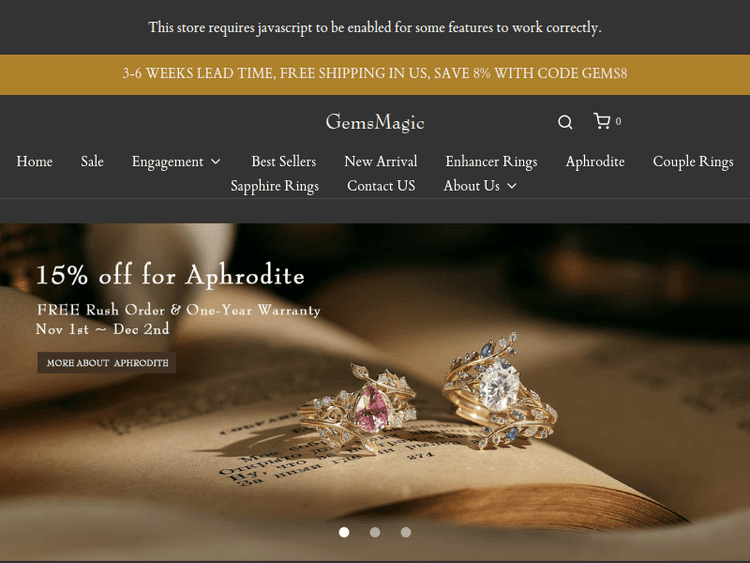
Task: Open Best Sellers in navigation
Action: tap(284, 162)
